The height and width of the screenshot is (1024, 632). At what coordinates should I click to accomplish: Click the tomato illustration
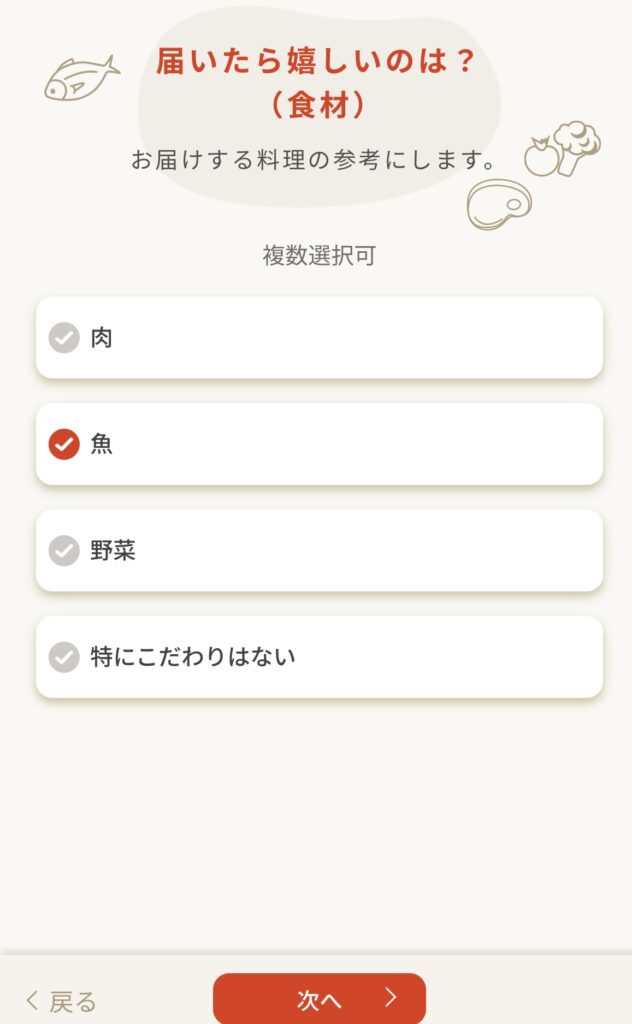541,157
